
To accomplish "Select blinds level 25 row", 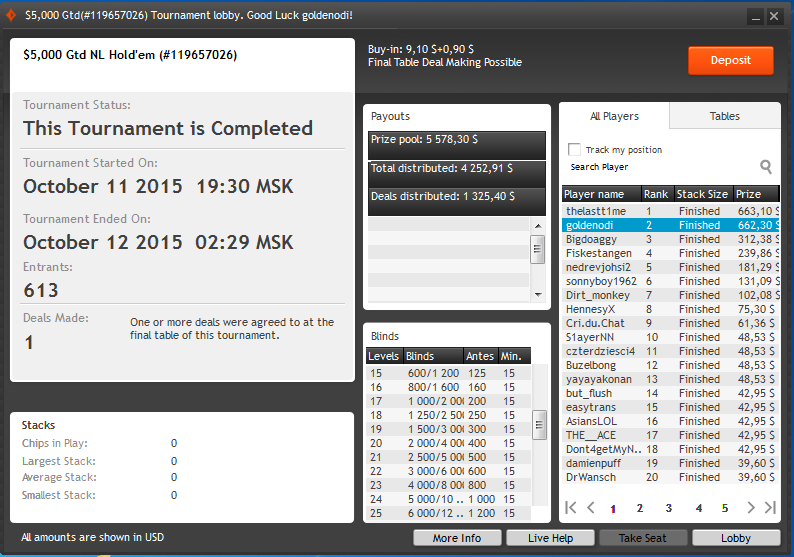I will [x=448, y=513].
